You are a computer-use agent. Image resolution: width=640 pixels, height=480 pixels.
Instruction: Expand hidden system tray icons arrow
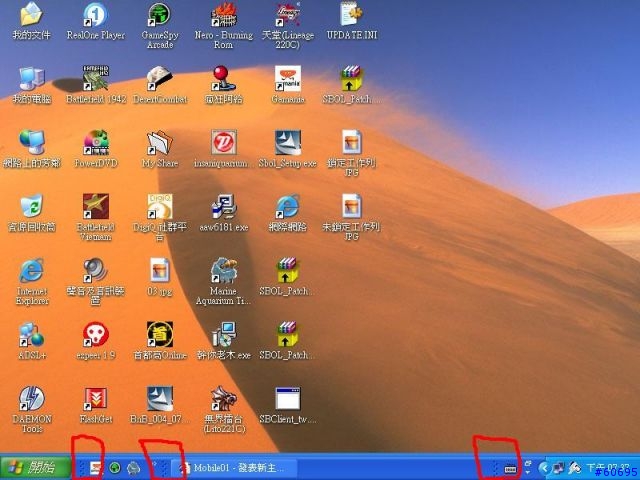[x=543, y=468]
